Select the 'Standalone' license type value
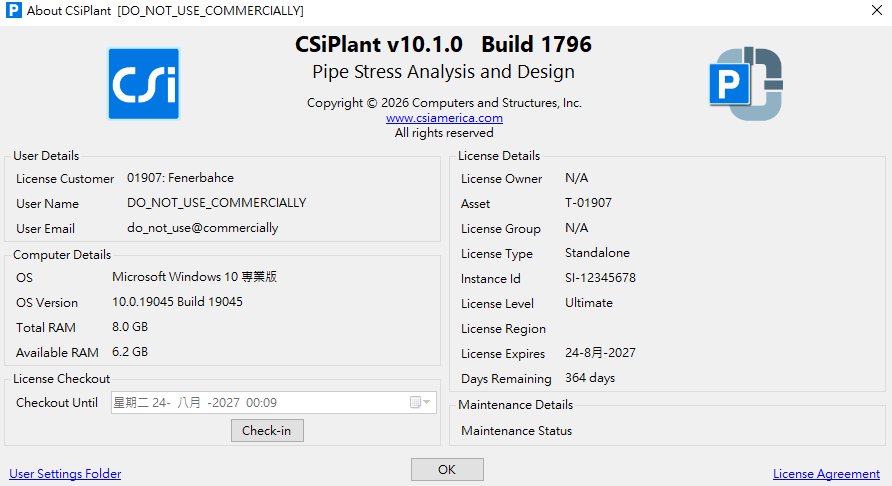This screenshot has height=486, width=892. pos(597,253)
